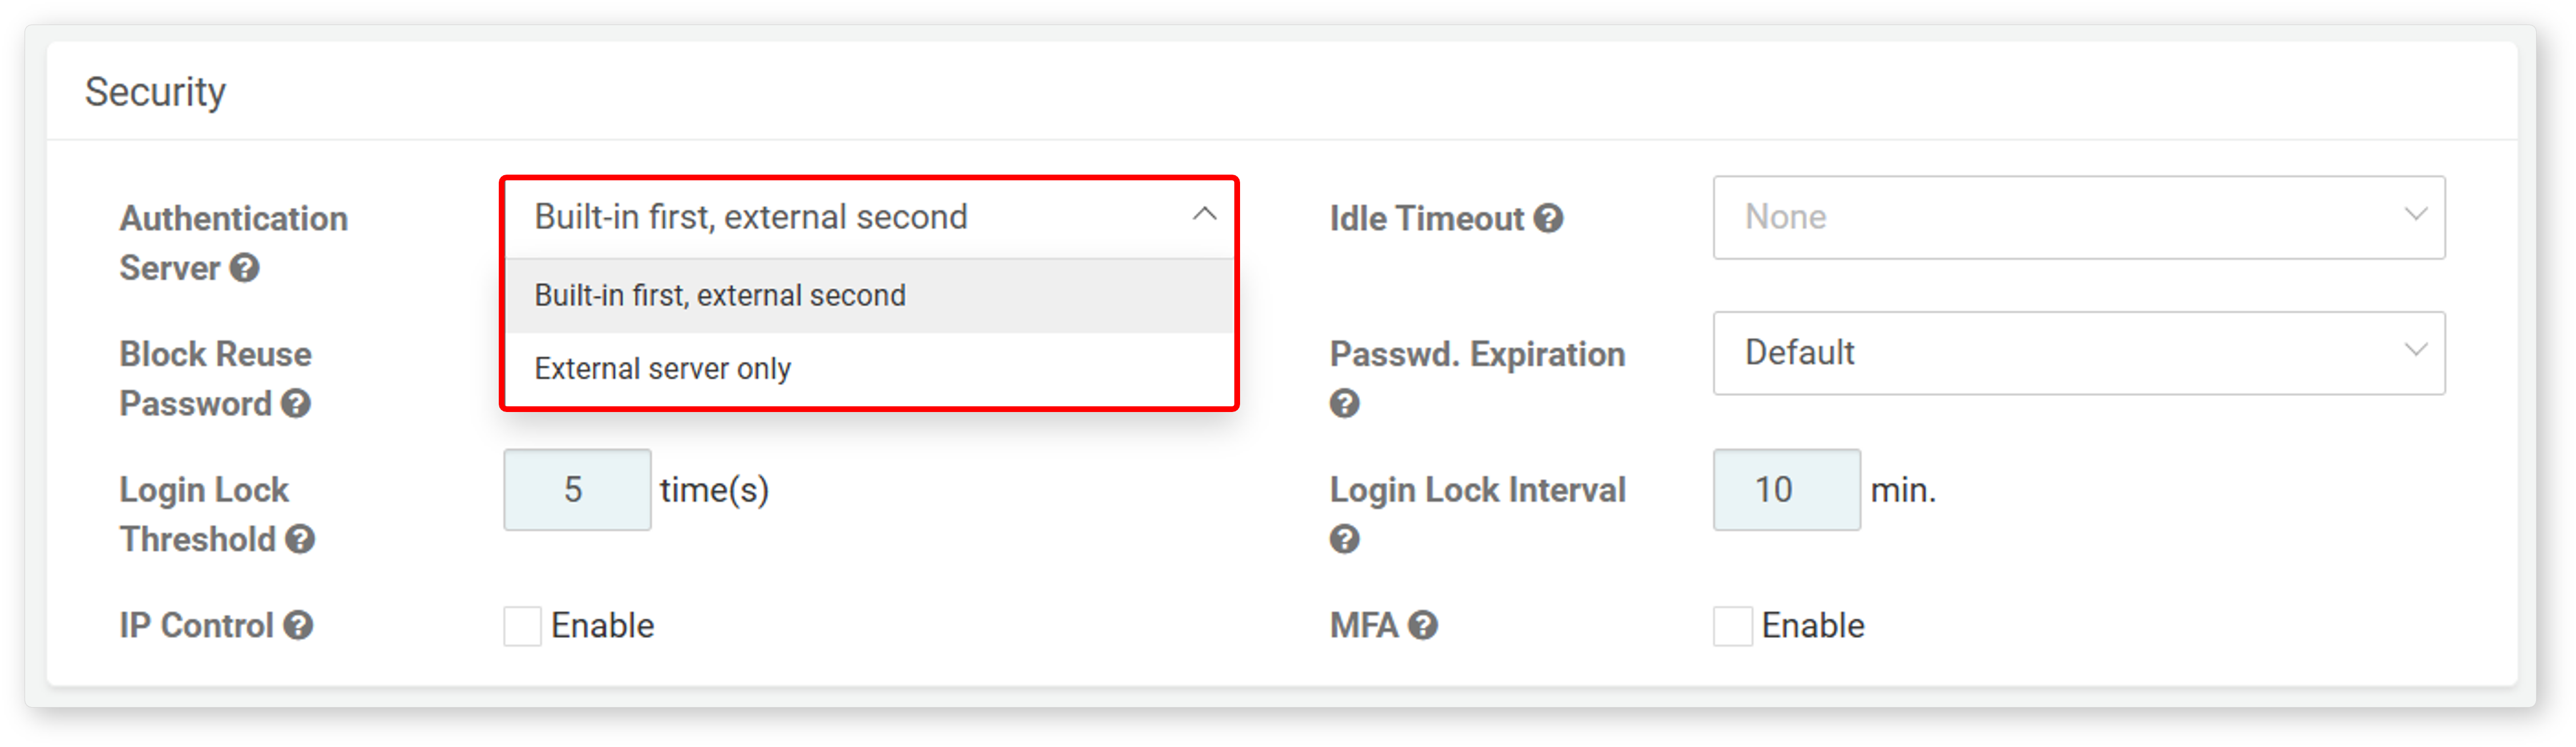Click the Enable label for IP Control
The height and width of the screenshot is (747, 2576).
tap(602, 625)
